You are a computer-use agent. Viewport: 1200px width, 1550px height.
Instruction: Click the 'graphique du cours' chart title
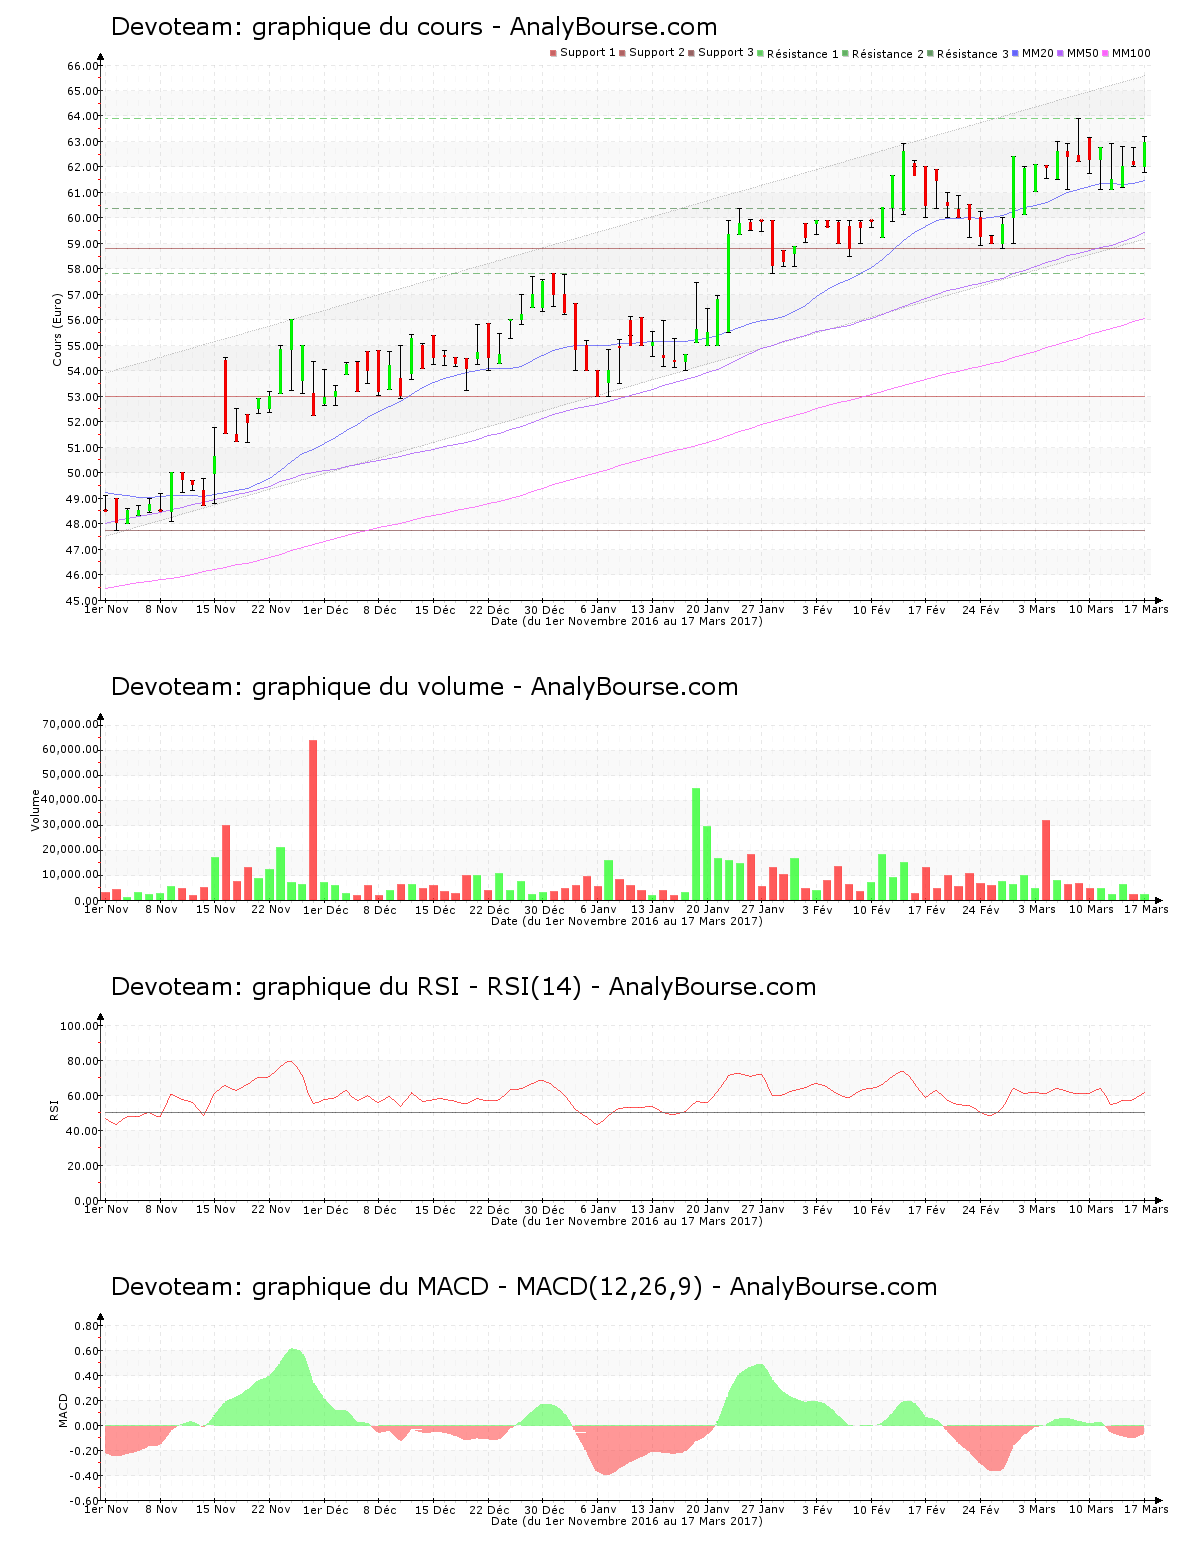coord(414,27)
